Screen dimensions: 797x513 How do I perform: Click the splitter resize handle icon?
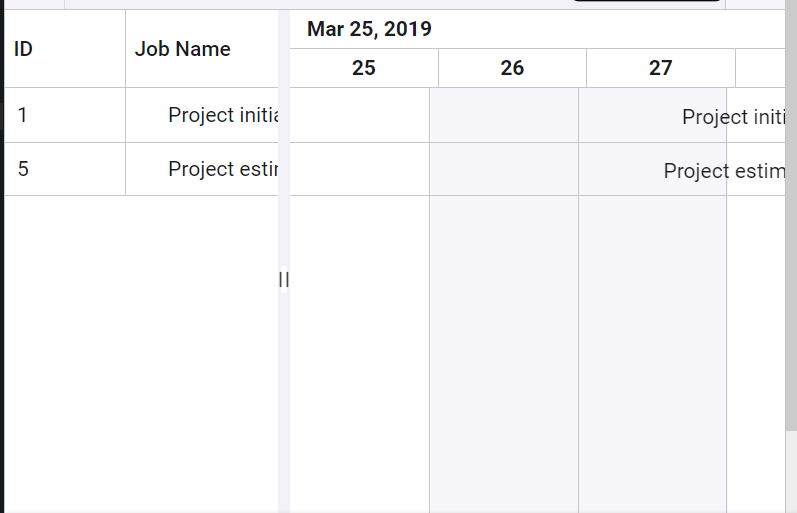click(x=283, y=280)
